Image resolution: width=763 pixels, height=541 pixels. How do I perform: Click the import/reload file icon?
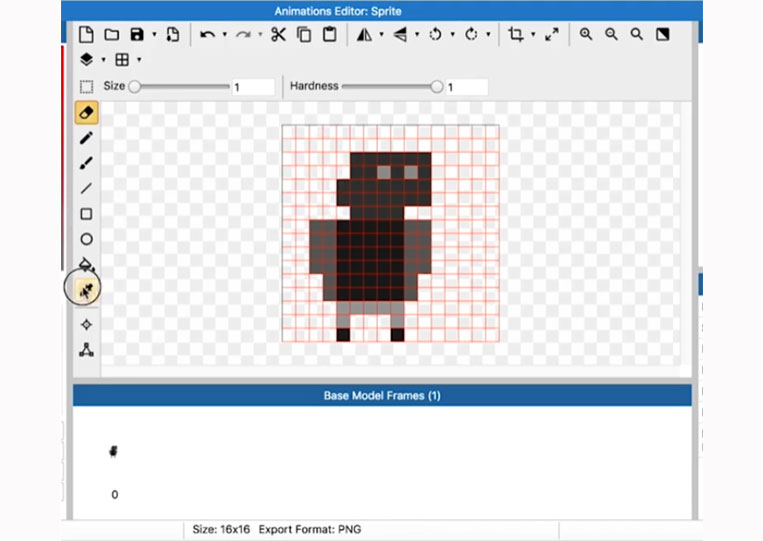point(172,35)
